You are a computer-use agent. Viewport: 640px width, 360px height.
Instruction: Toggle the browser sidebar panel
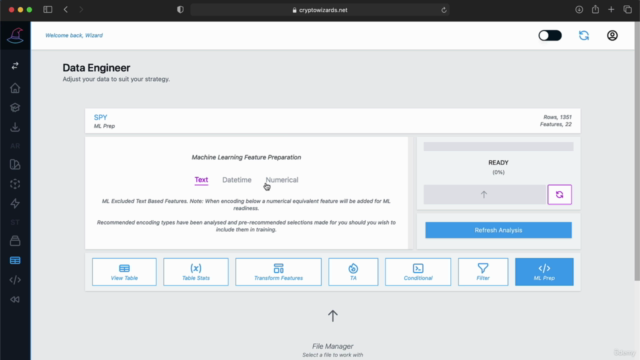pyautogui.click(x=48, y=9)
